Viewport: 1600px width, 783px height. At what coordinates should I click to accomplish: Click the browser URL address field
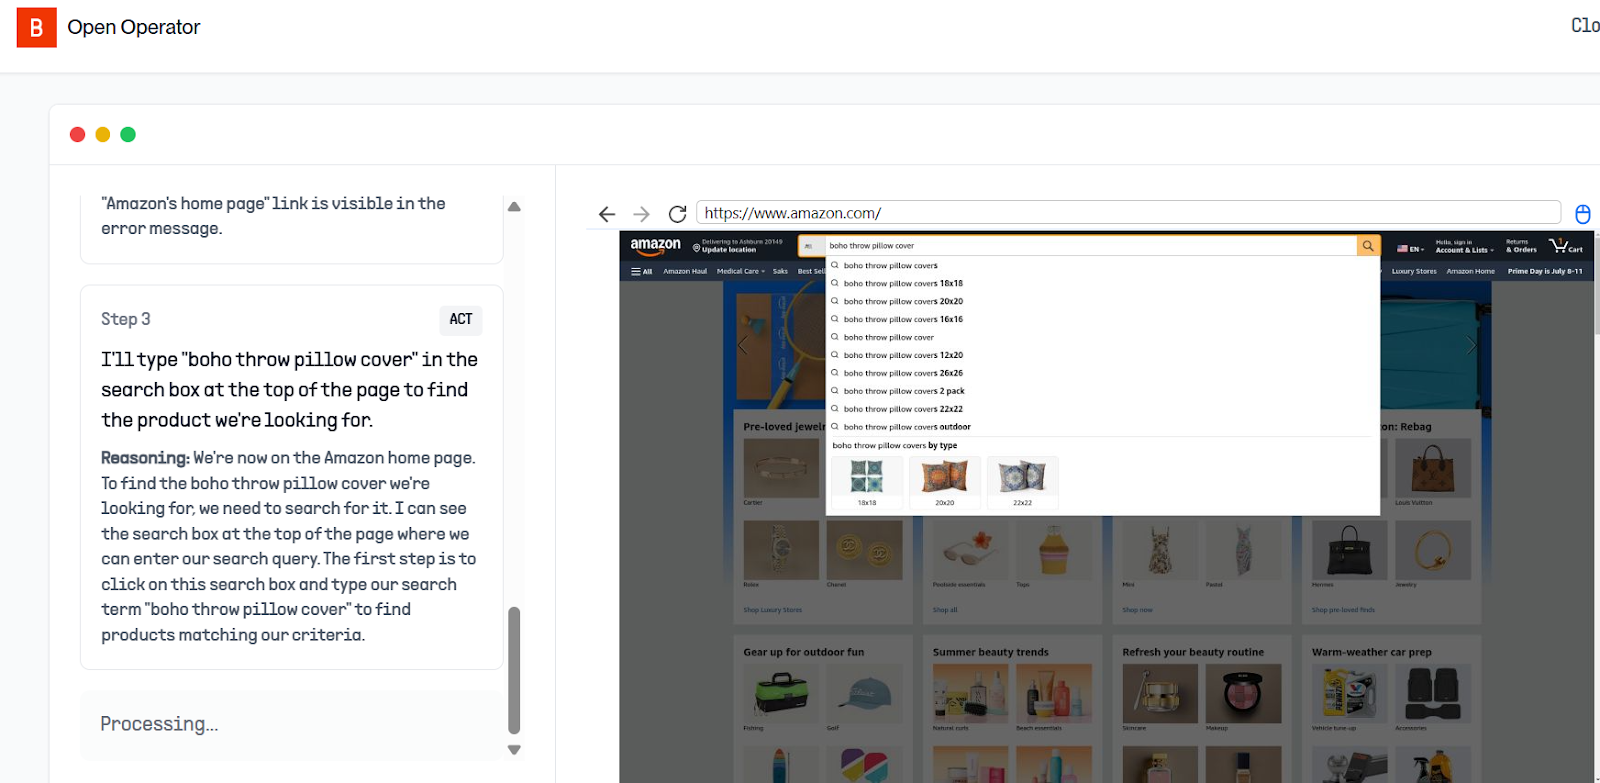(1128, 213)
